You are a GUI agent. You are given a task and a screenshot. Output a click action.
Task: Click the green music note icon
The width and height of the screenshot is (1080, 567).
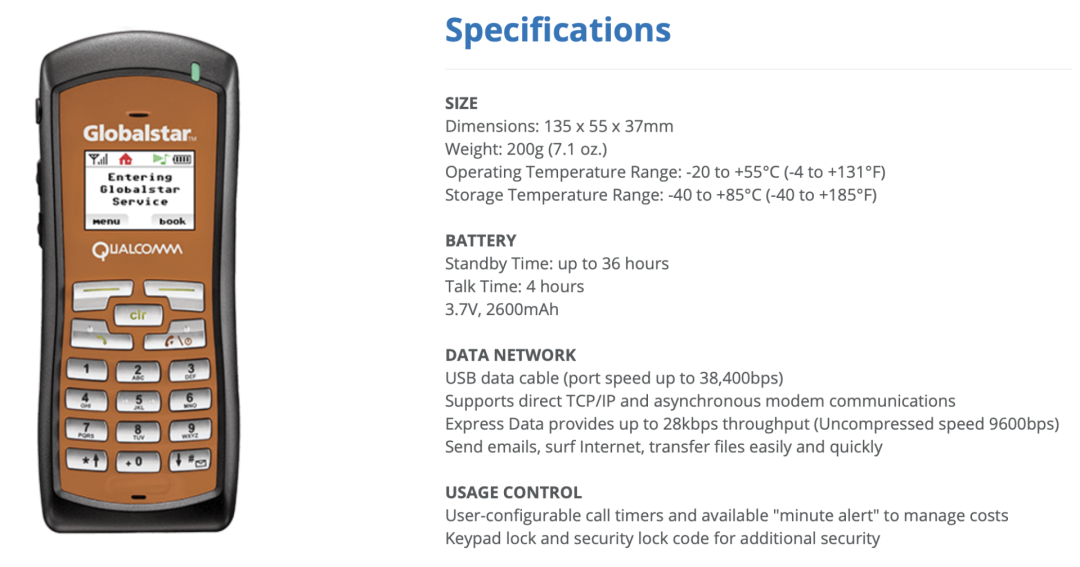158,159
